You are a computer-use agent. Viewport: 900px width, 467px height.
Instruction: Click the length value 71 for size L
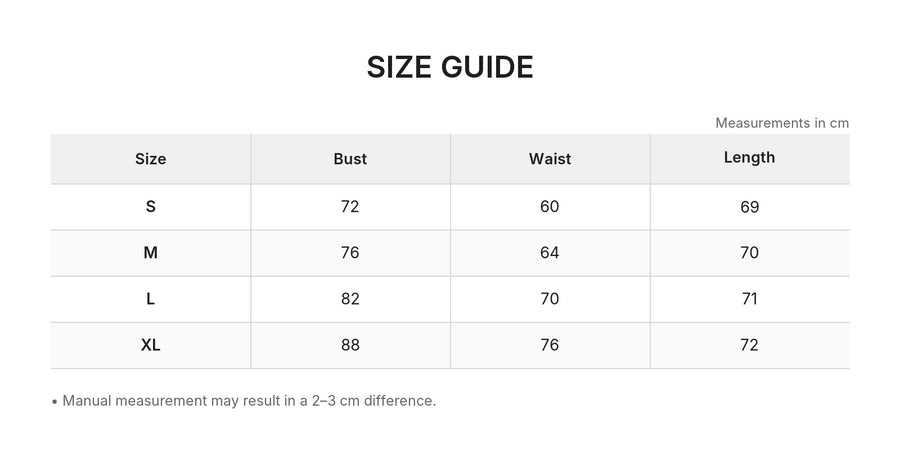coord(750,298)
